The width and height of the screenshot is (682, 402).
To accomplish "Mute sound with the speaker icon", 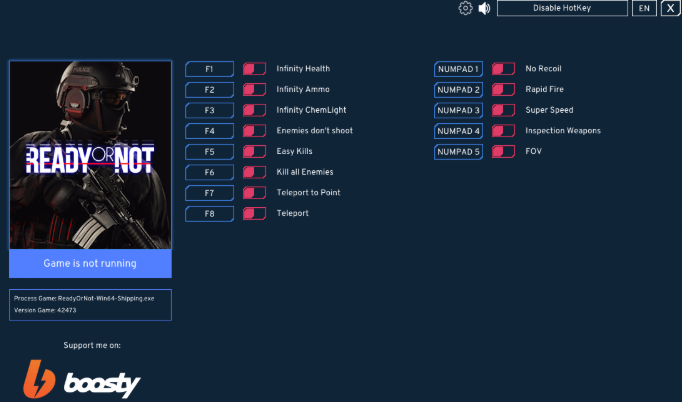I will pyautogui.click(x=485, y=8).
